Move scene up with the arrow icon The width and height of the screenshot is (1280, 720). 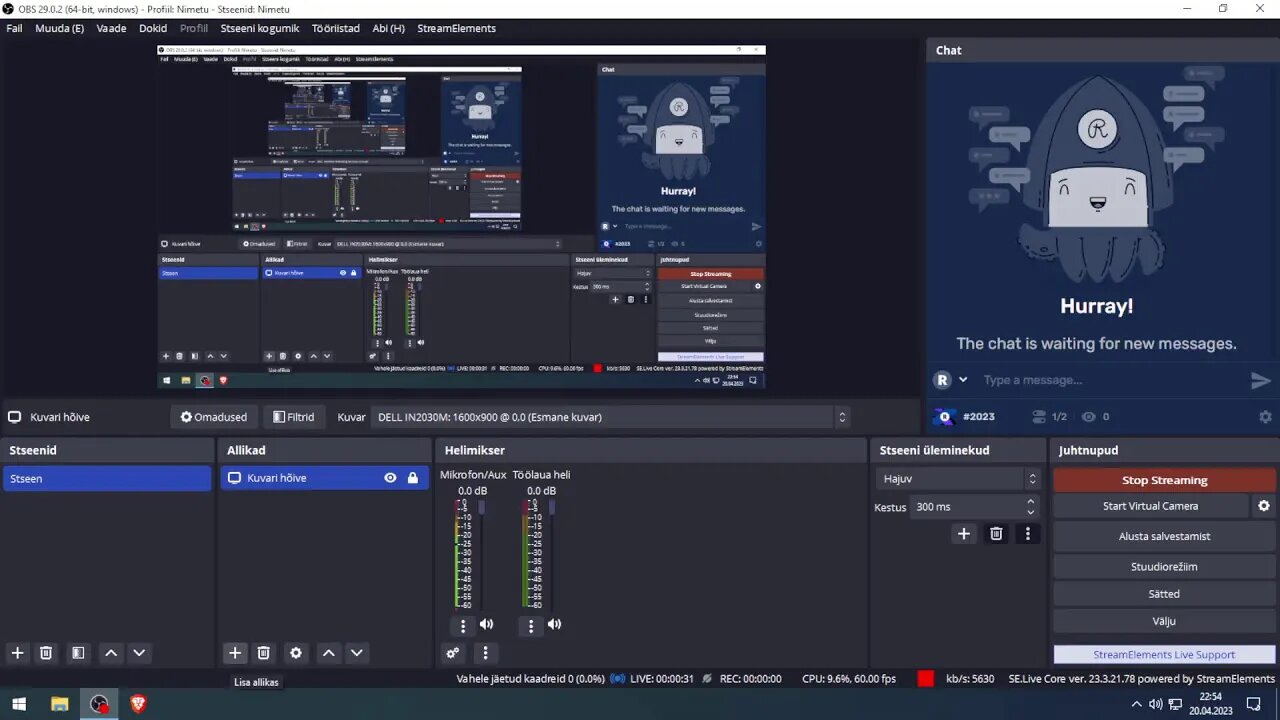click(x=111, y=653)
